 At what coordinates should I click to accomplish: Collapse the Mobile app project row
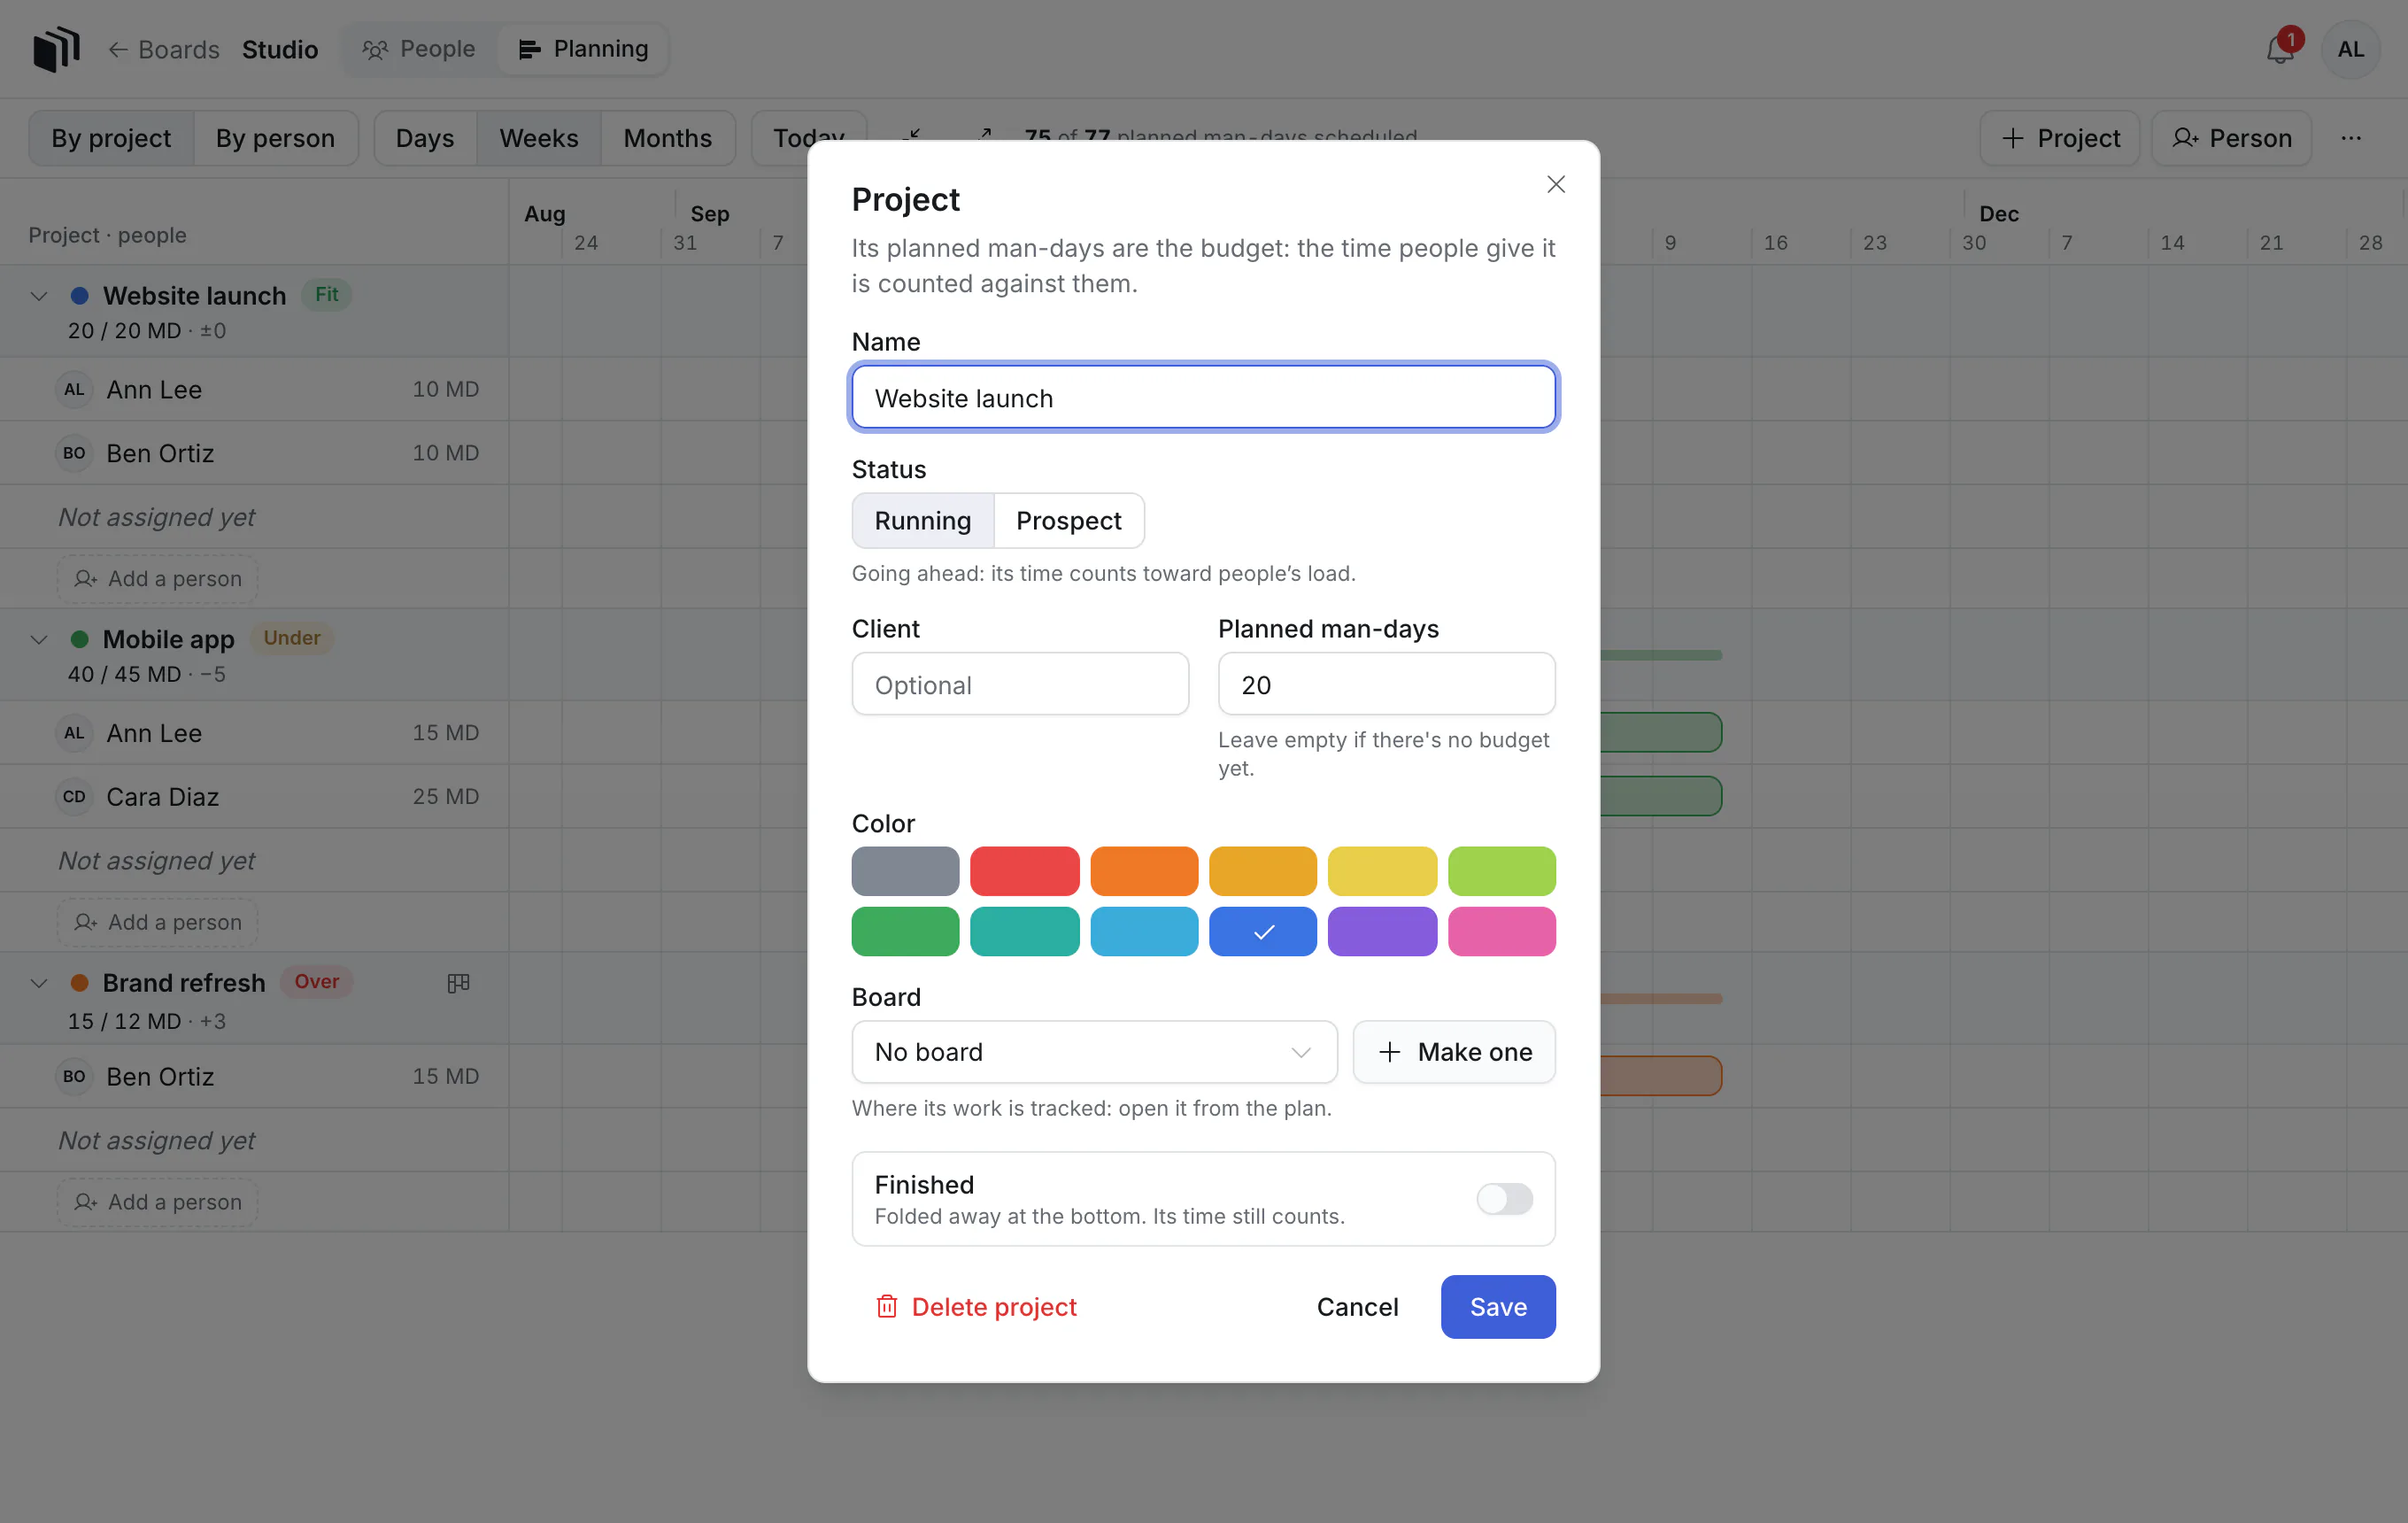39,639
